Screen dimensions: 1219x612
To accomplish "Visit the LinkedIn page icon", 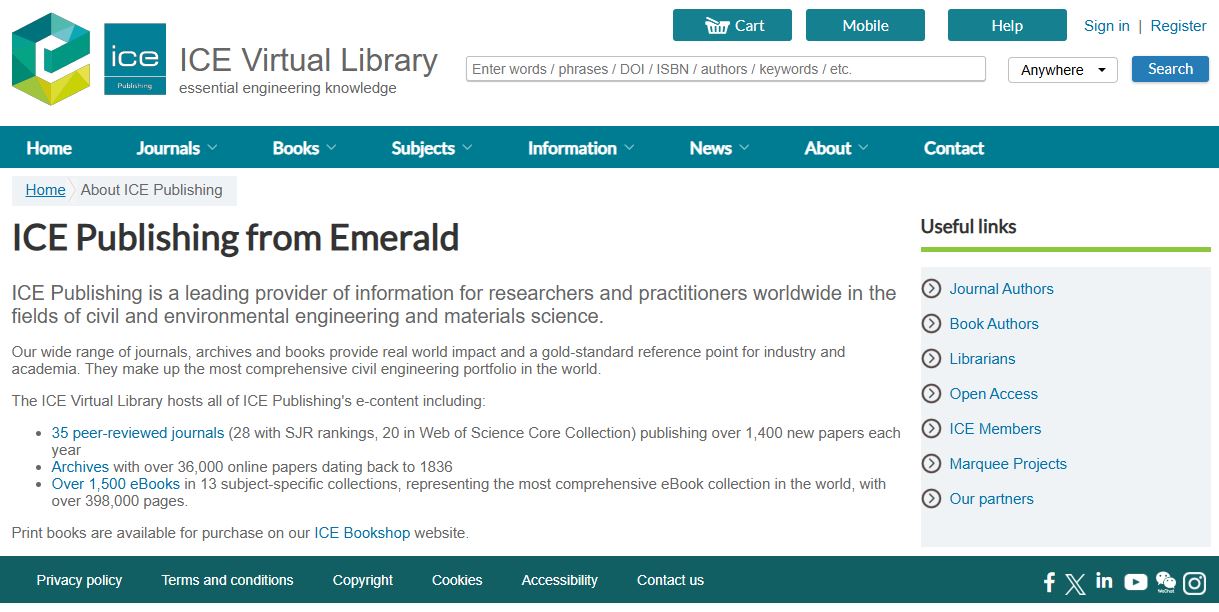I will coord(1104,581).
